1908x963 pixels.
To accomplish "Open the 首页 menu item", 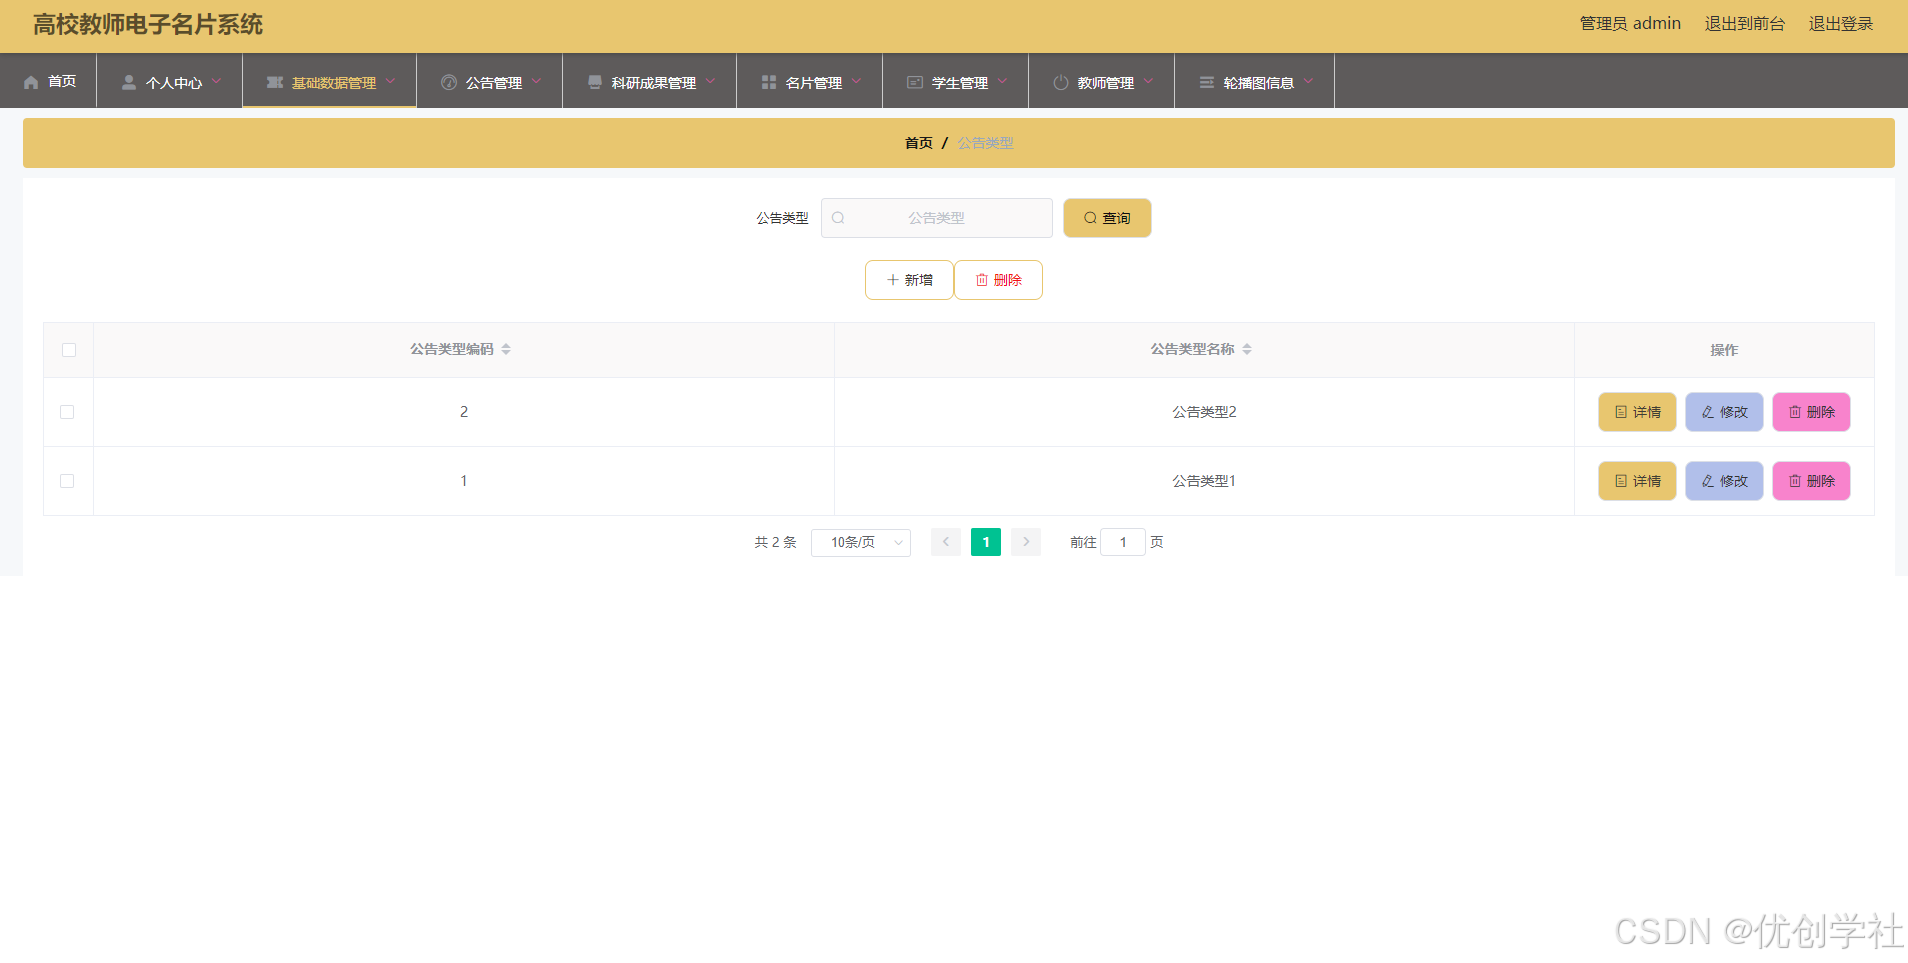I will coord(49,81).
